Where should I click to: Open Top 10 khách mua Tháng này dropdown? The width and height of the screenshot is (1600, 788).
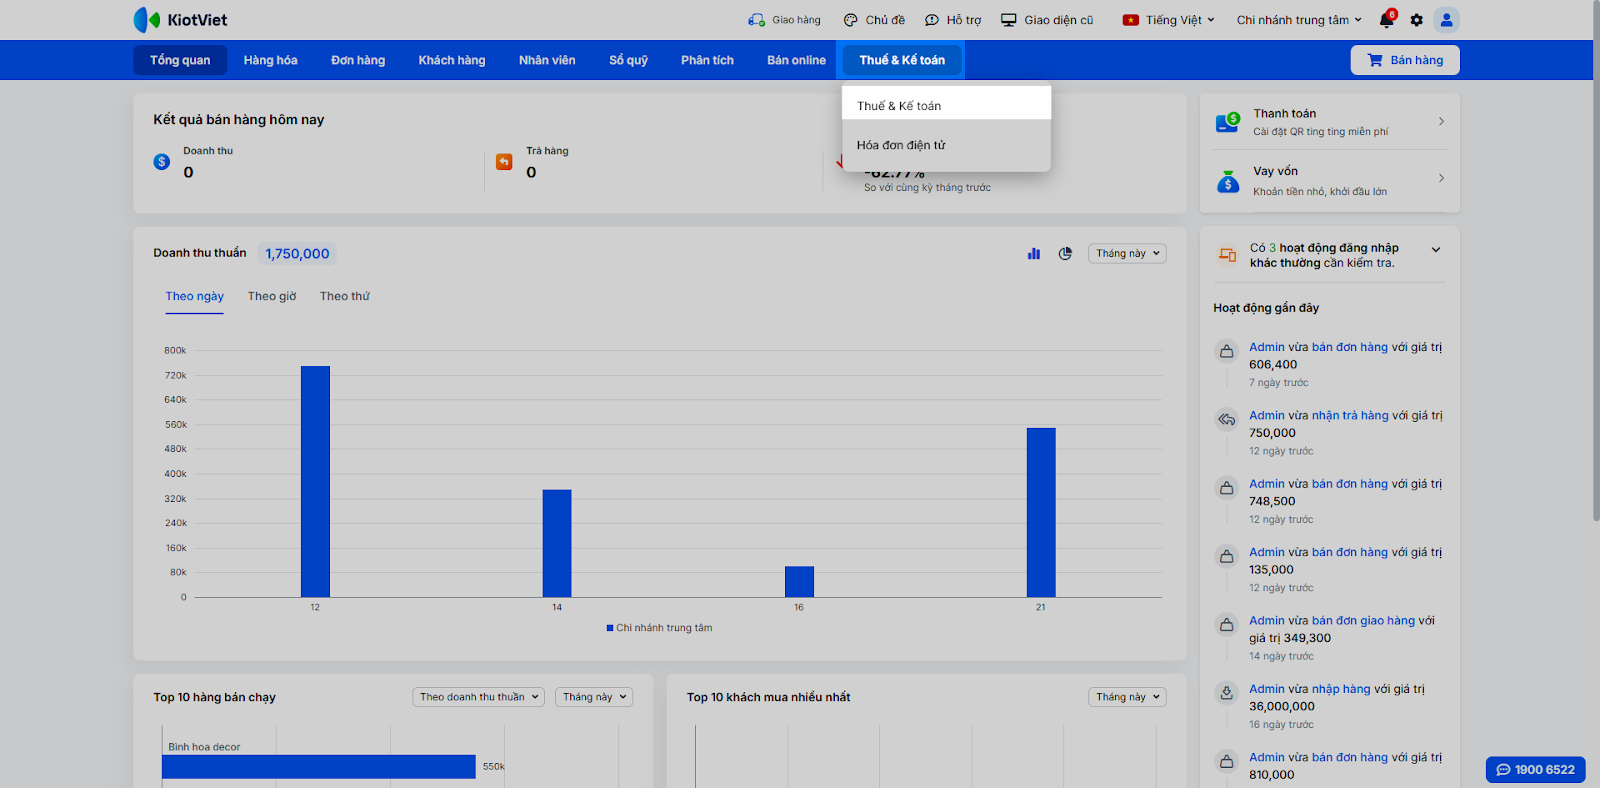[x=1127, y=697]
